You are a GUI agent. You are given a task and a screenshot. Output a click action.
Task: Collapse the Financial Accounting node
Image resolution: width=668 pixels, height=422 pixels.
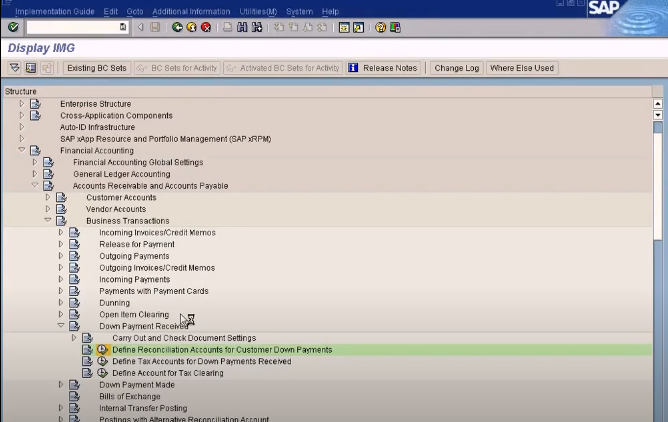pos(22,150)
